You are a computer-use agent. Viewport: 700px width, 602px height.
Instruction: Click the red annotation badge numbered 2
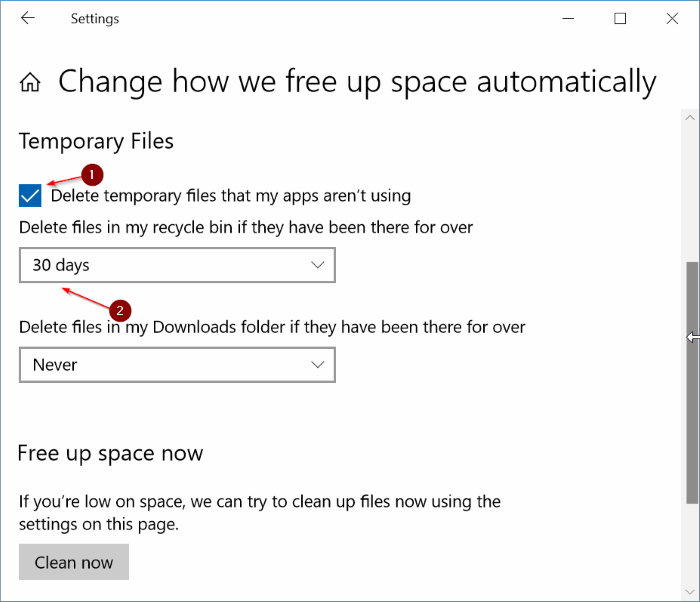(119, 310)
